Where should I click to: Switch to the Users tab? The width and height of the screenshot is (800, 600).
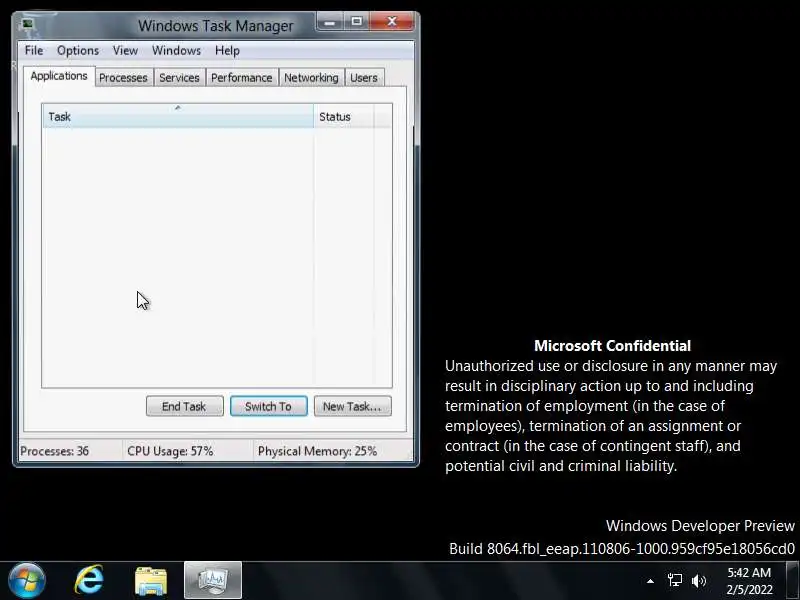point(364,78)
